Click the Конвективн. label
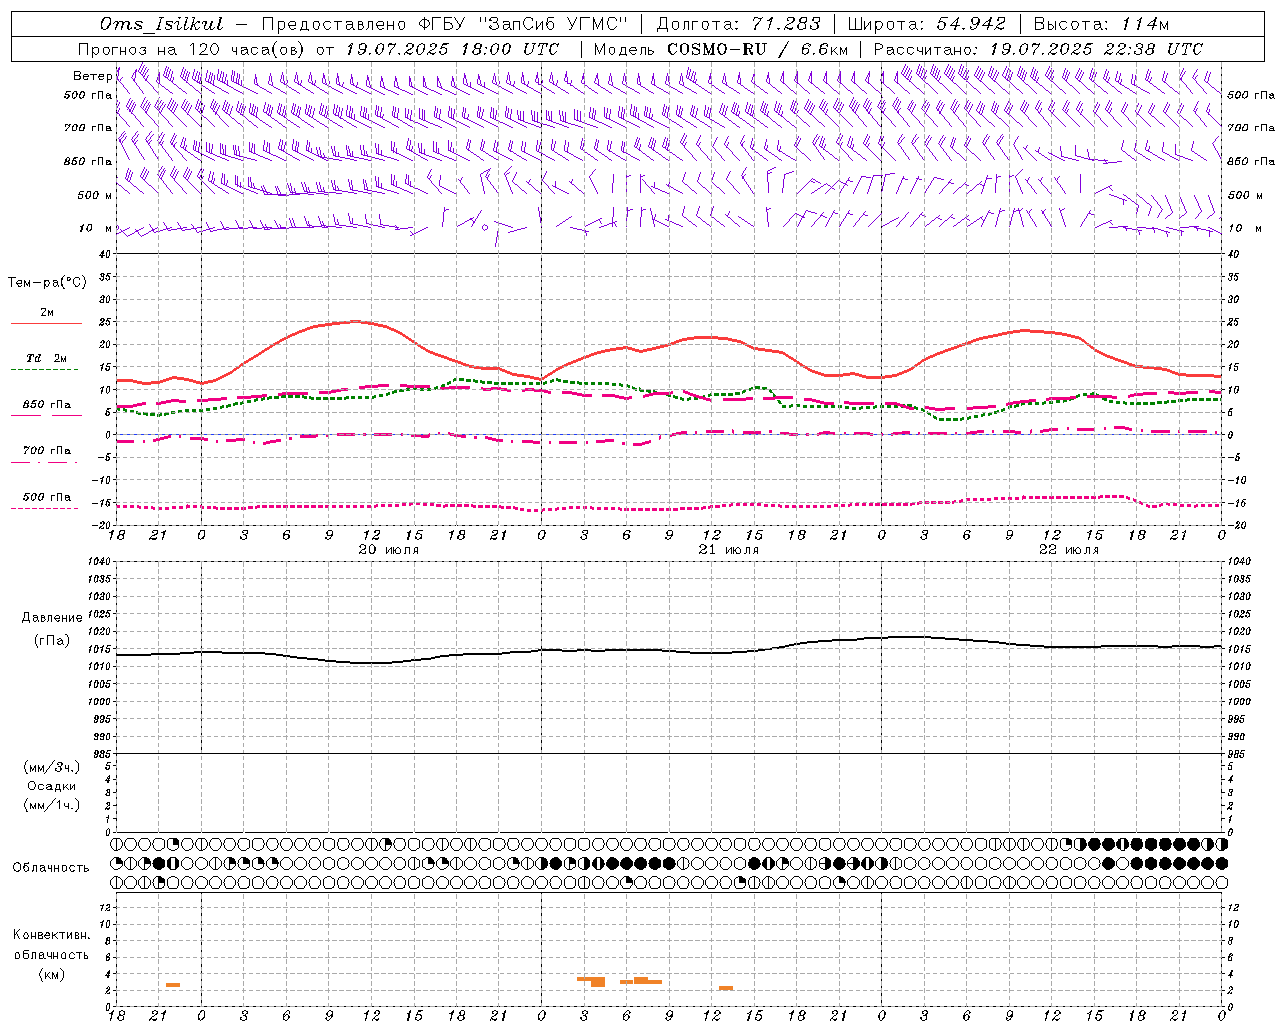The width and height of the screenshot is (1280, 1024). point(51,935)
